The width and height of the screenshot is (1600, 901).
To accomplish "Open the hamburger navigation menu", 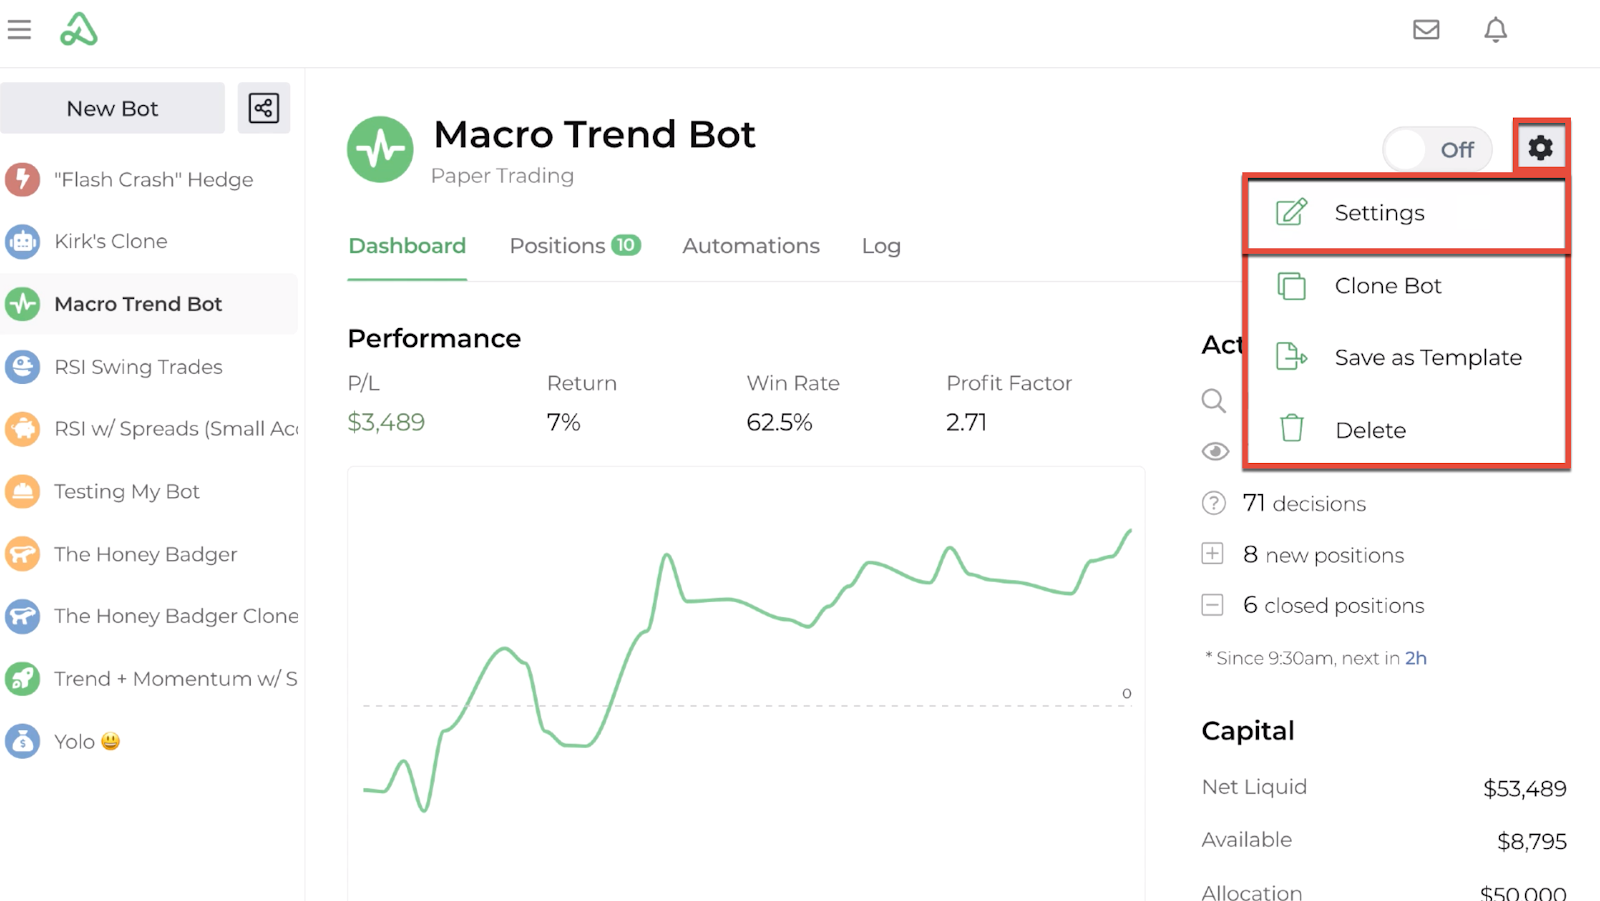I will 19,30.
